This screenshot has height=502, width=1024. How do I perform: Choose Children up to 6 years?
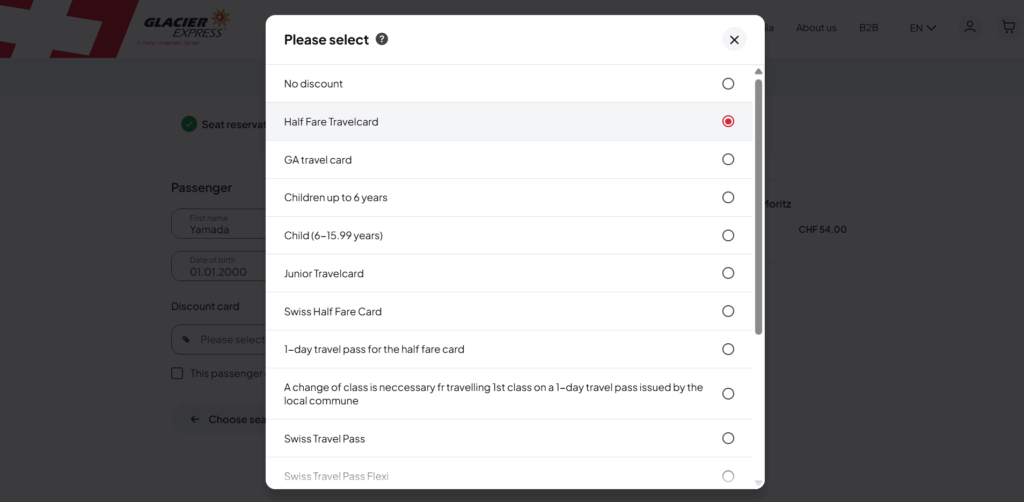tap(728, 197)
